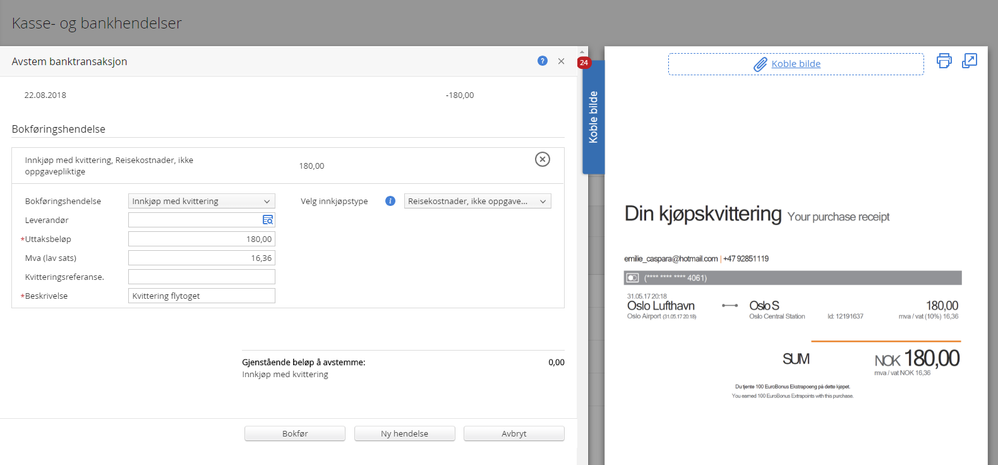Edit the Beskrivelse text field
998x465 pixels.
[201, 296]
